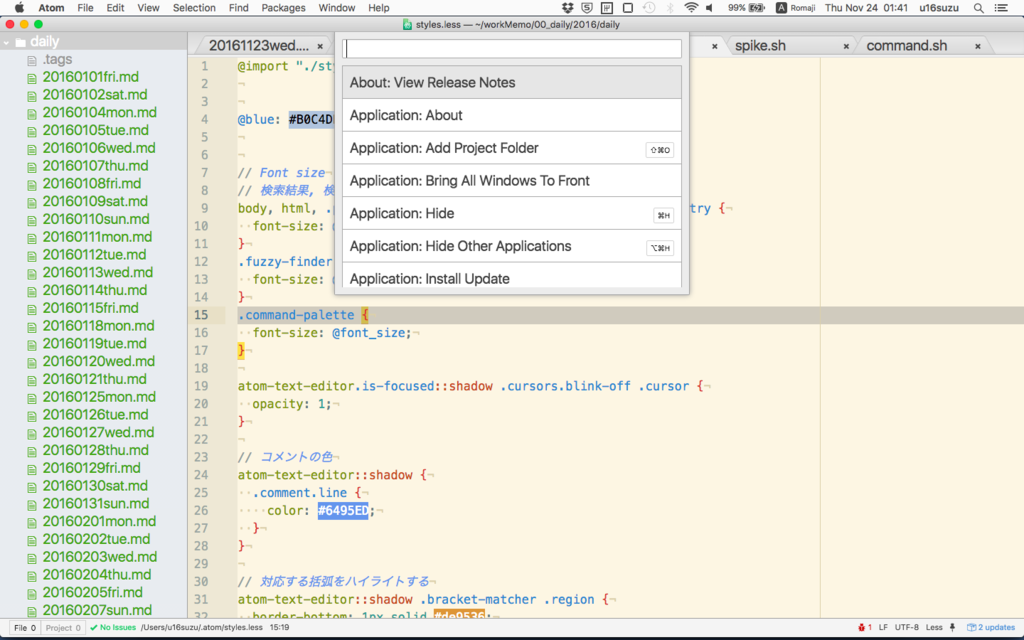Image resolution: width=1024 pixels, height=640 pixels.
Task: Open the Edit menu
Action: coord(116,8)
